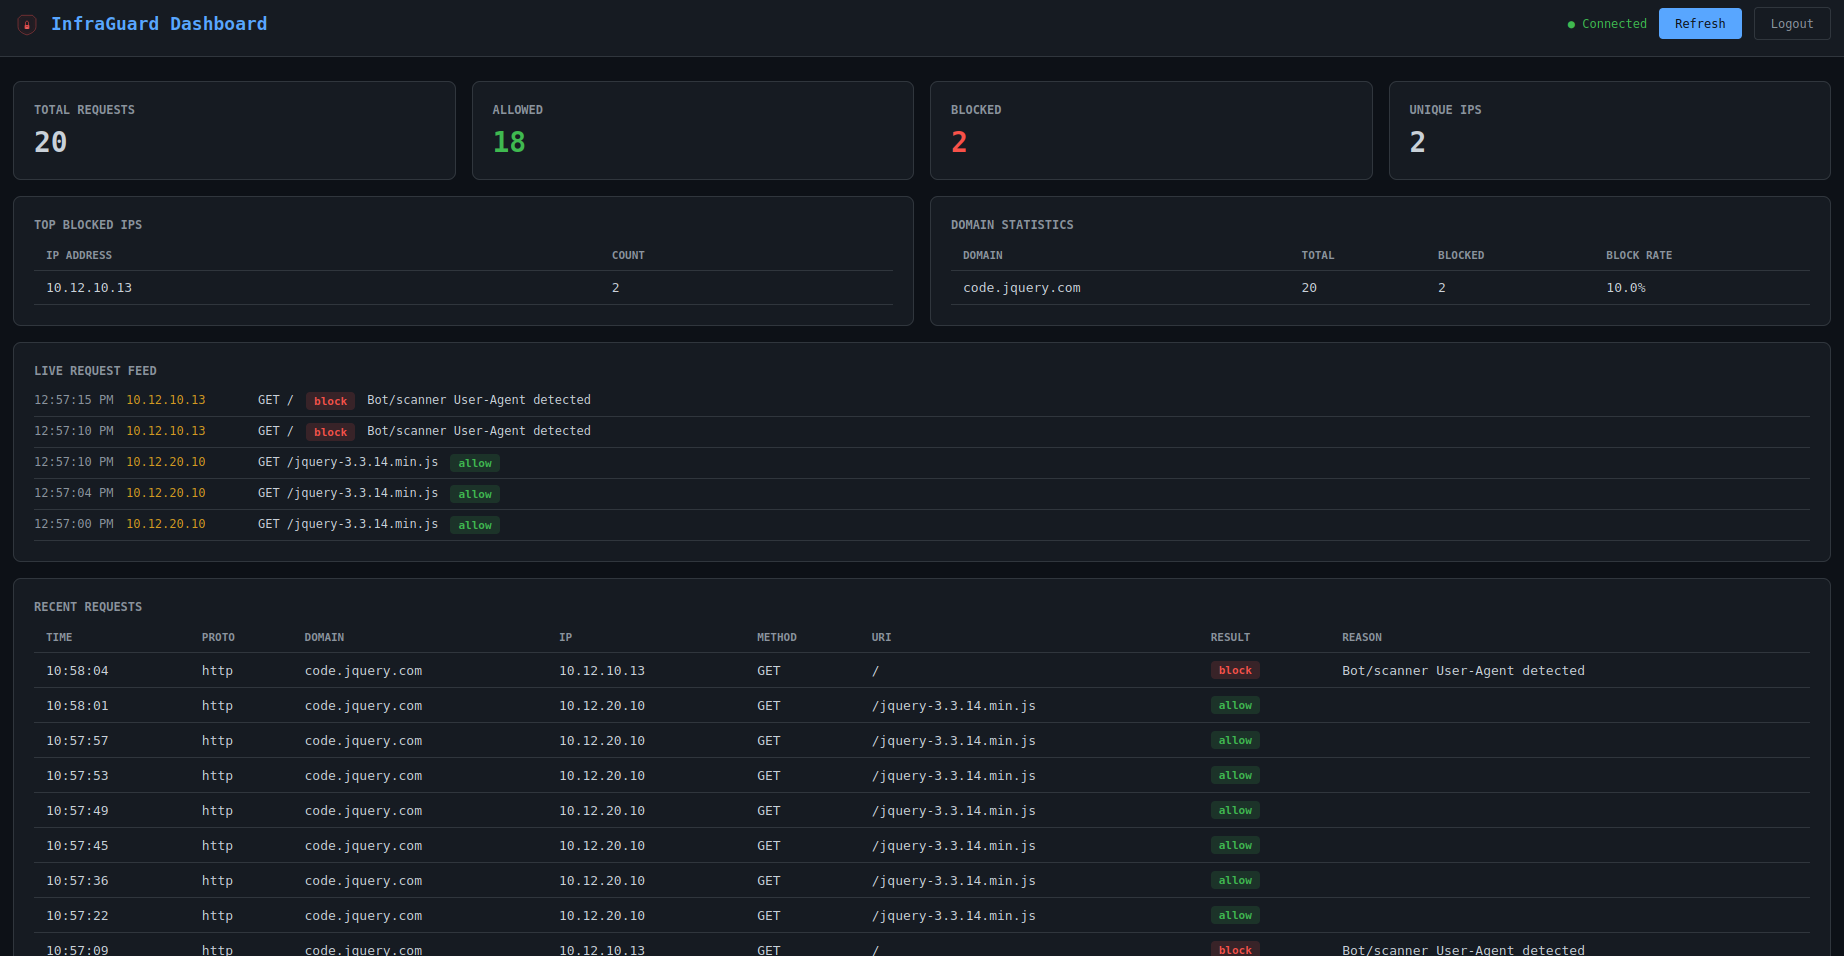
Task: Select the LIVE REQUEST FEED section title
Action: pyautogui.click(x=95, y=370)
